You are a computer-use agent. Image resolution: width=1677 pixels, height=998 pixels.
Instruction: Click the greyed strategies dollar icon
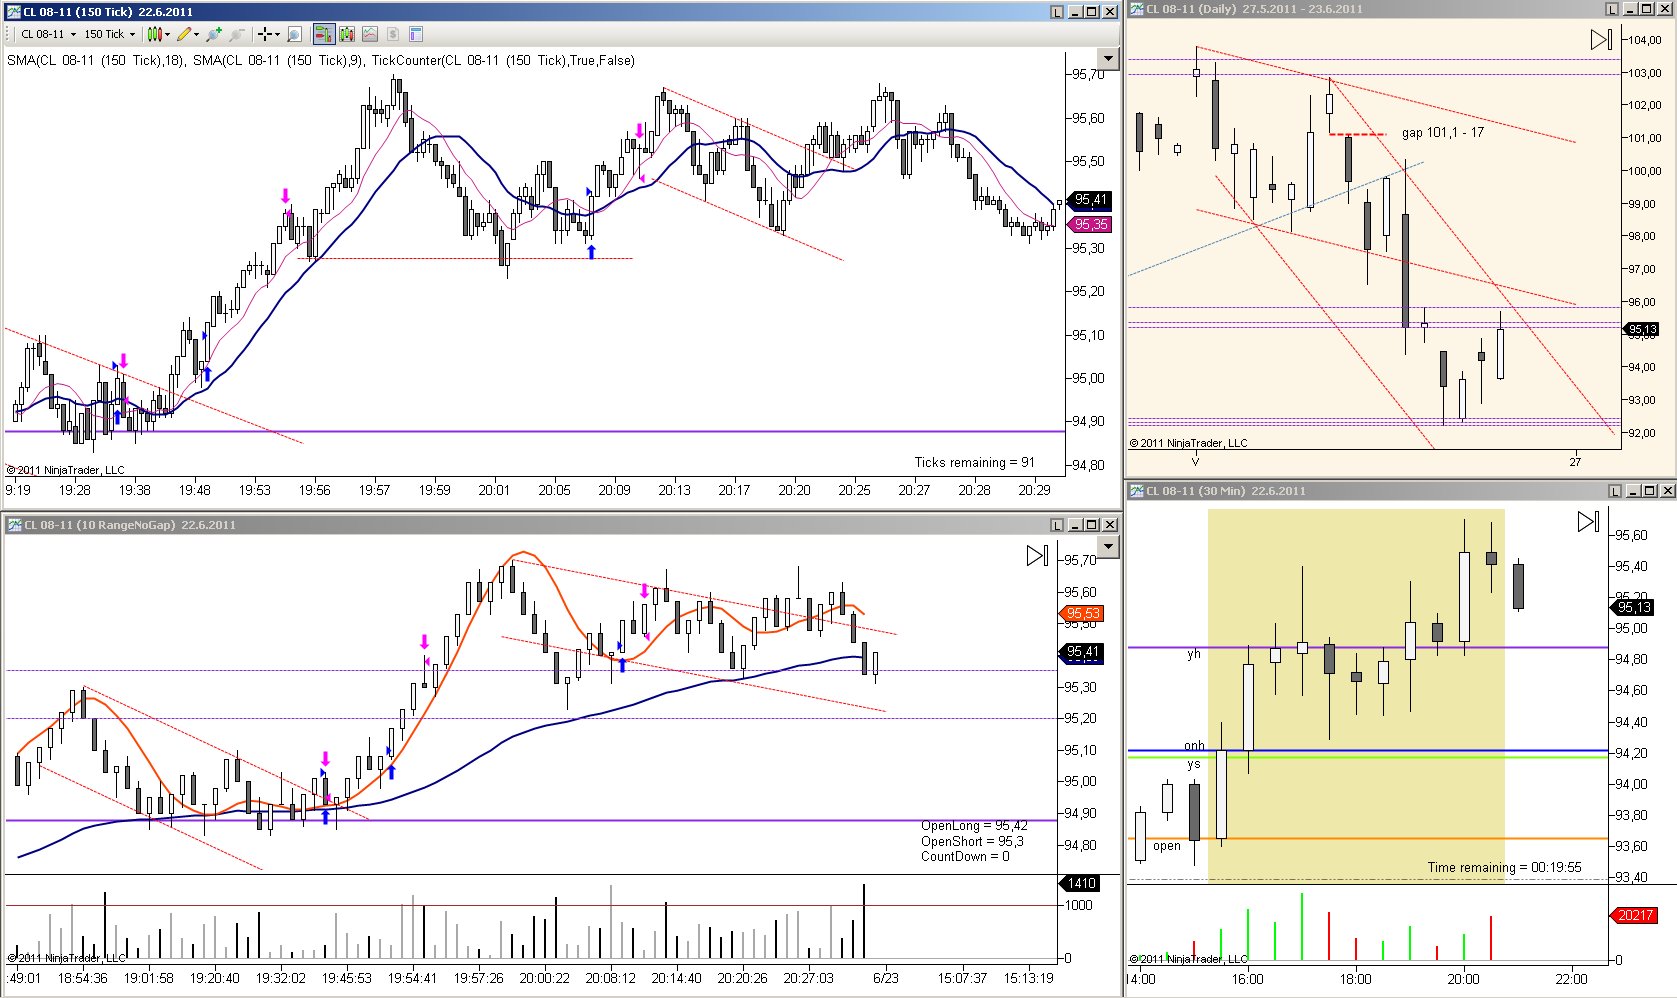[x=393, y=34]
